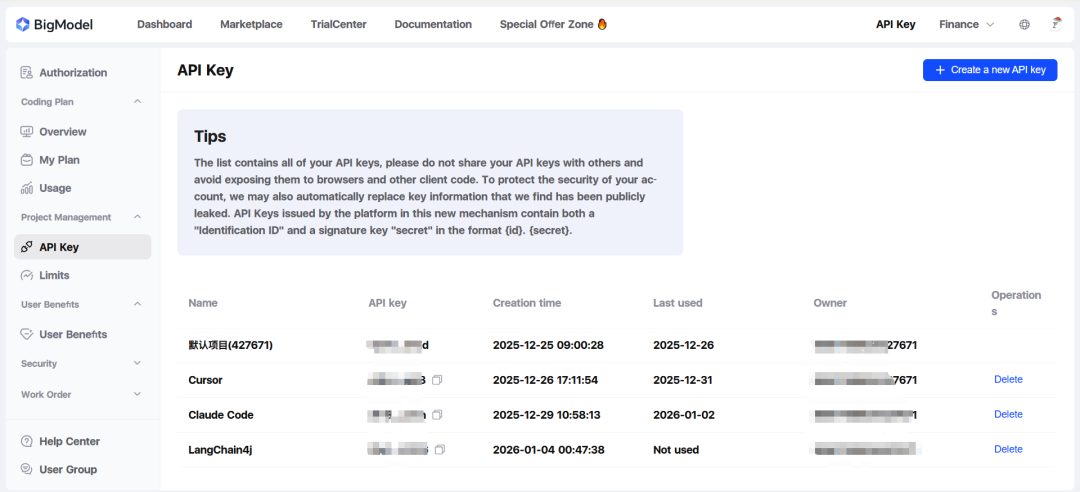Open Special Offer Zone page
Screen dimensions: 1080x492
[x=553, y=24]
